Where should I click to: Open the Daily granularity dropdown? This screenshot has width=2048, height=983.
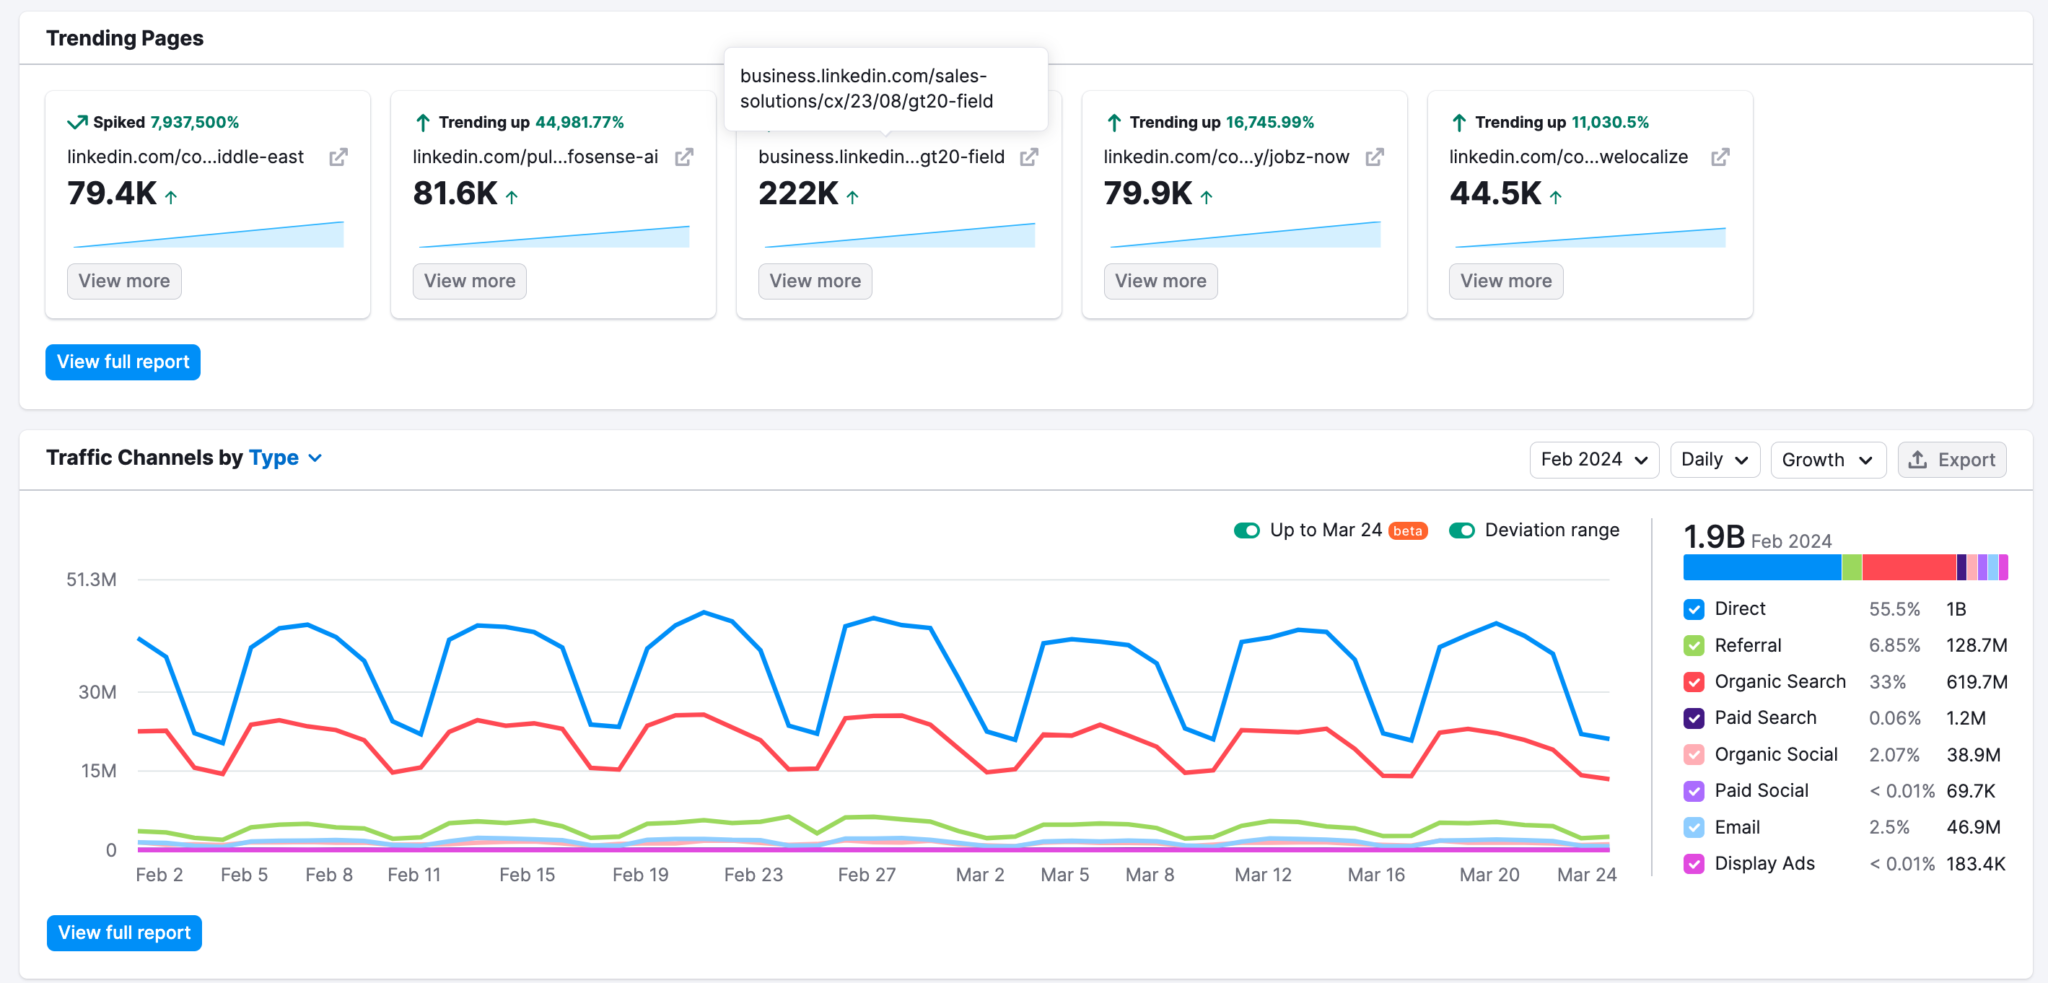pos(1714,459)
